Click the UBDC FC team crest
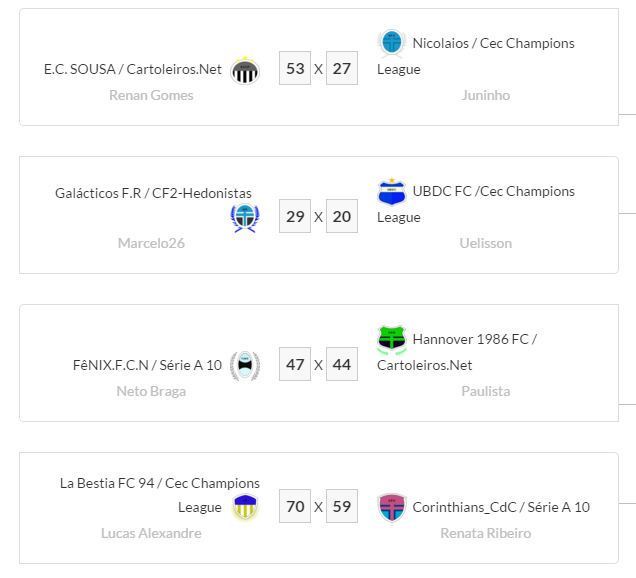This screenshot has width=636, height=578. (x=391, y=191)
